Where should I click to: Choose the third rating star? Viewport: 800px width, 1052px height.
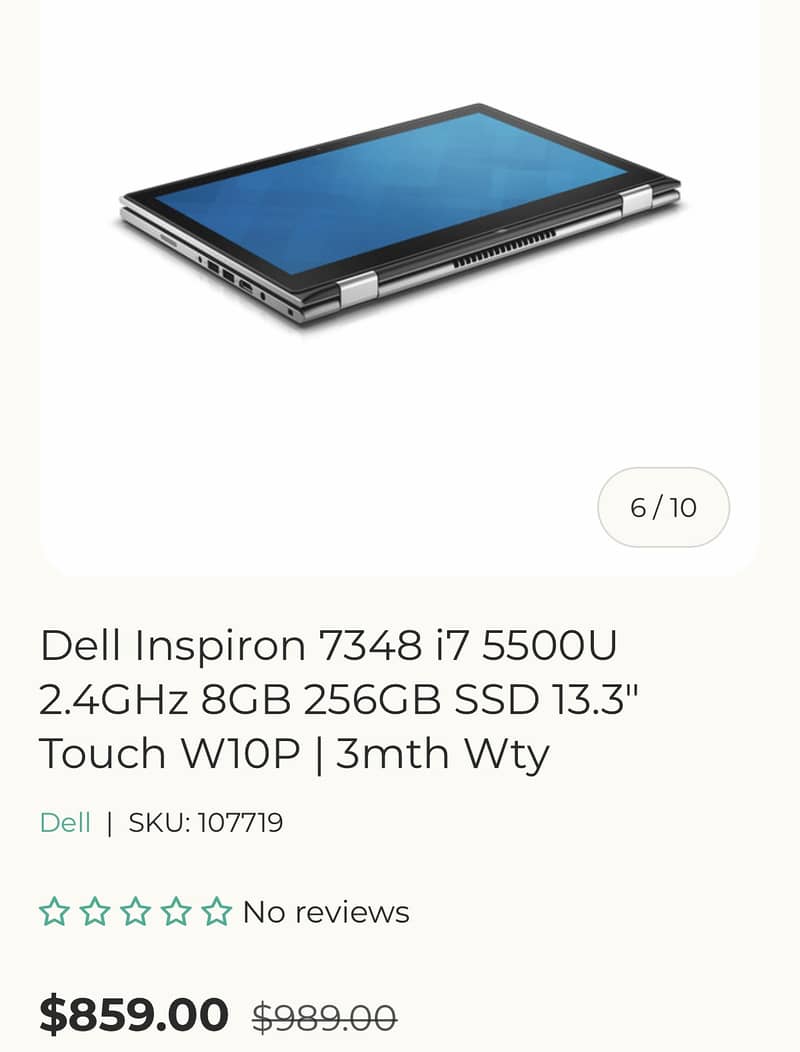pos(136,911)
